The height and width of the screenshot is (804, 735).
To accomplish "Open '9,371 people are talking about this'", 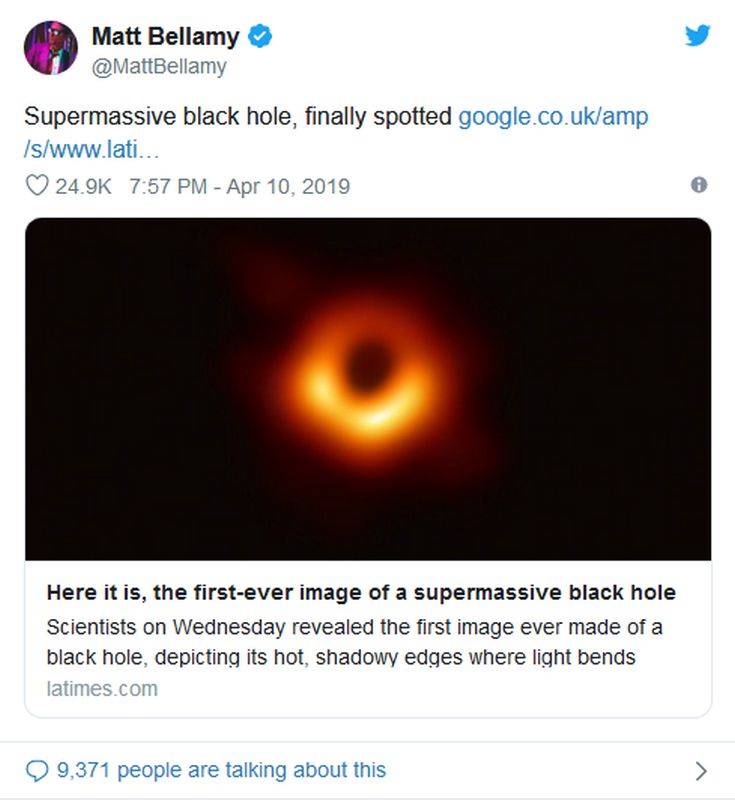I will pyautogui.click(x=221, y=770).
